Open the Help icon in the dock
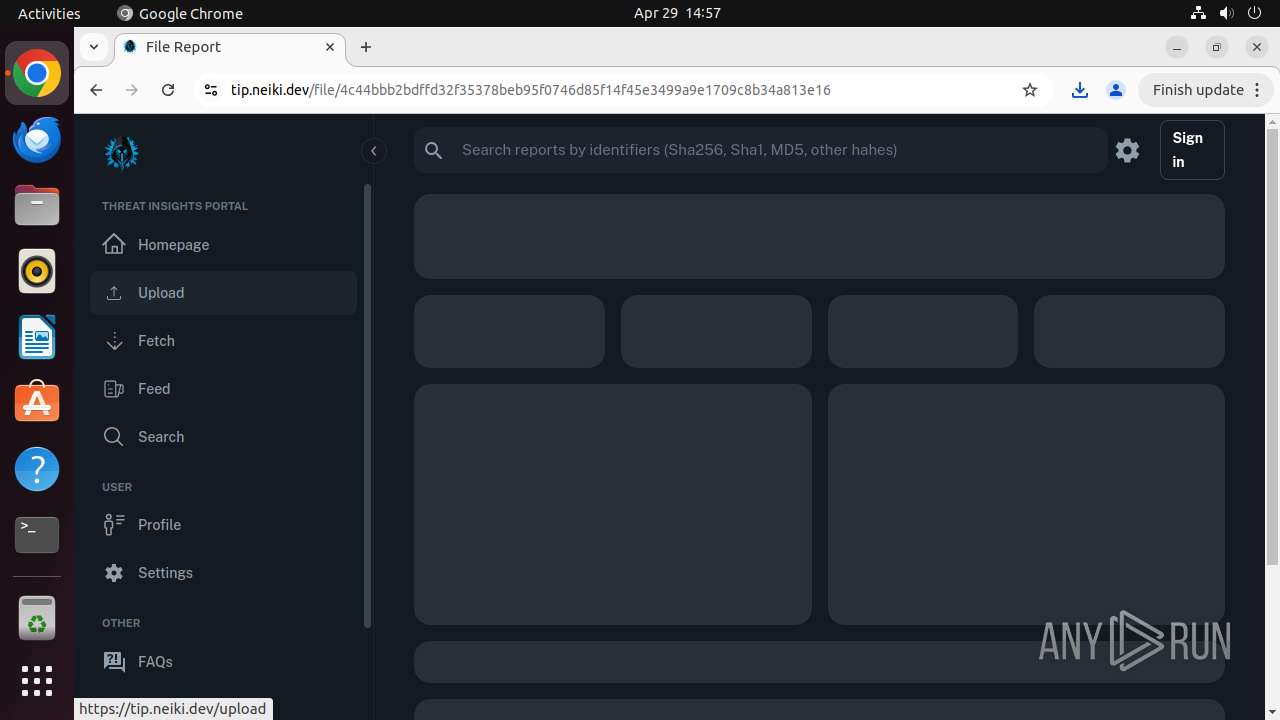The height and width of the screenshot is (720, 1280). [37, 469]
